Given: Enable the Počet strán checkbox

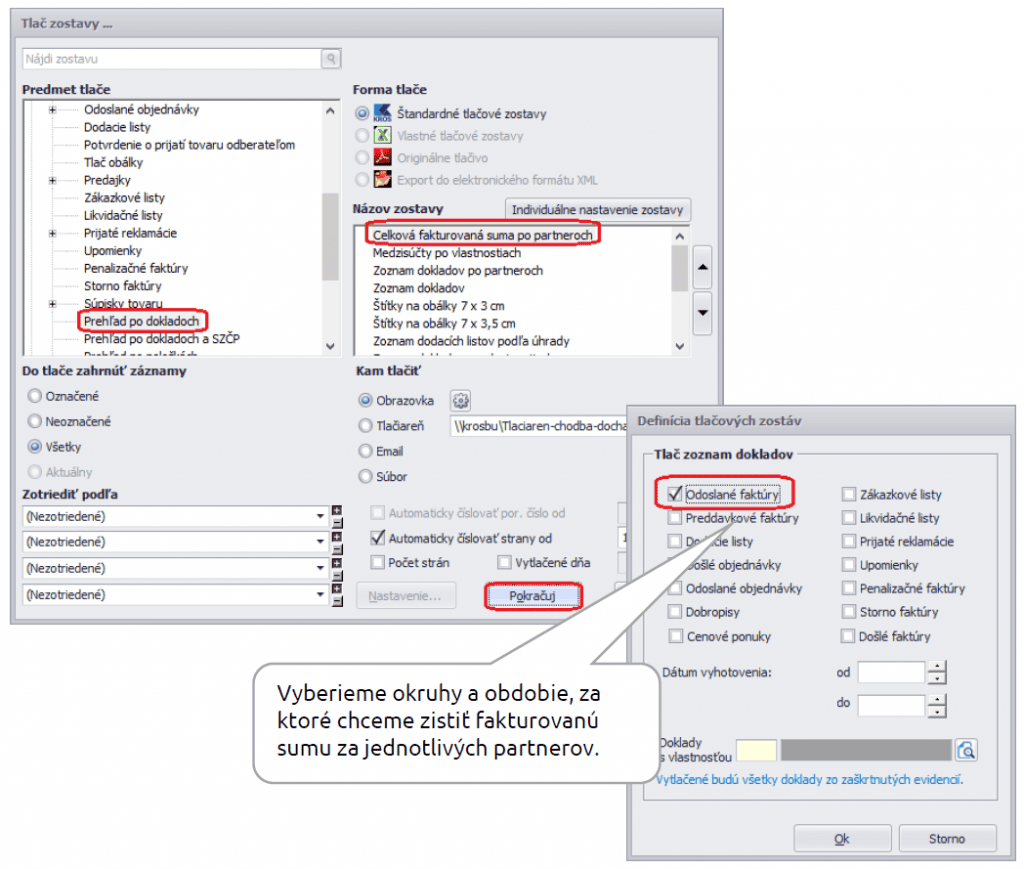Looking at the screenshot, I should pos(378,563).
